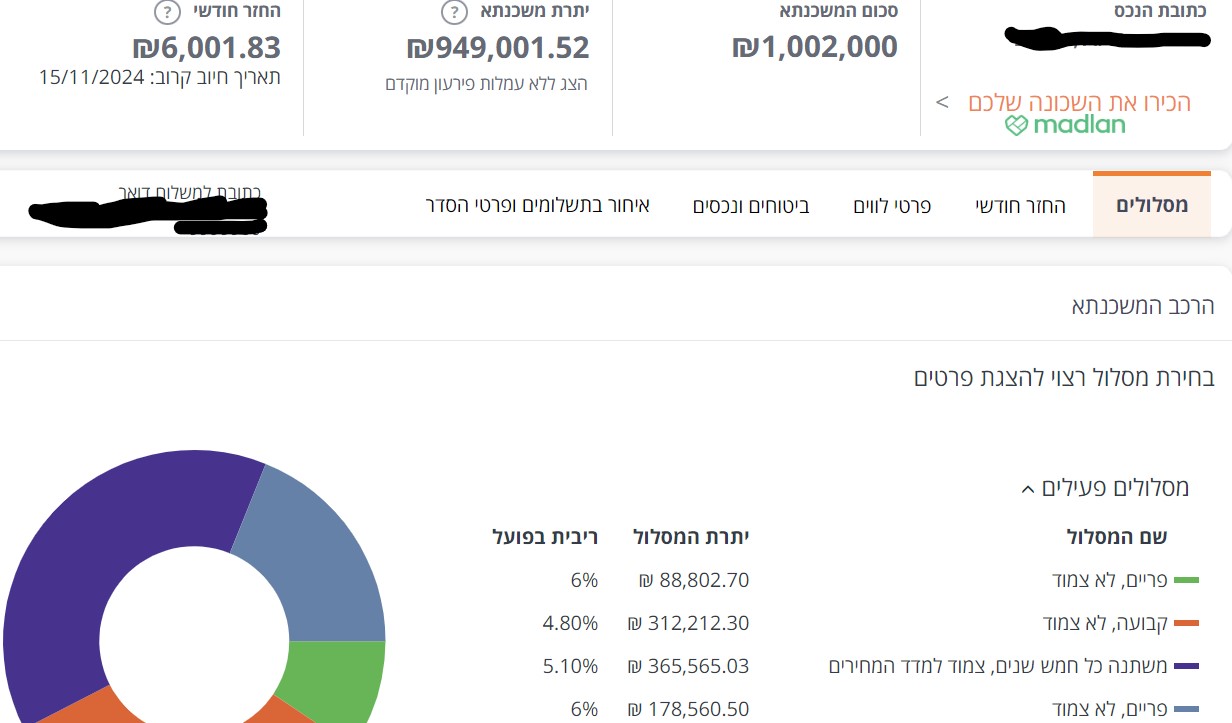The width and height of the screenshot is (1232, 723).
Task: Click arrow beside הכירו את השכונה שלכם
Action: [x=942, y=102]
